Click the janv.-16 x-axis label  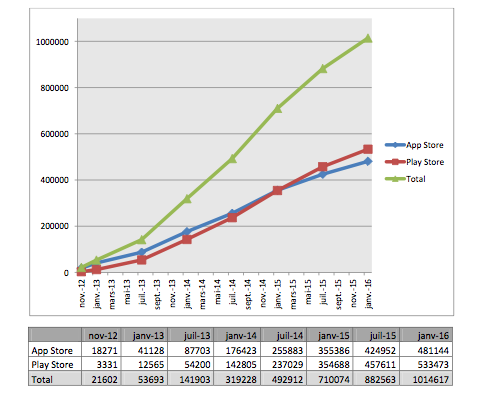[368, 294]
